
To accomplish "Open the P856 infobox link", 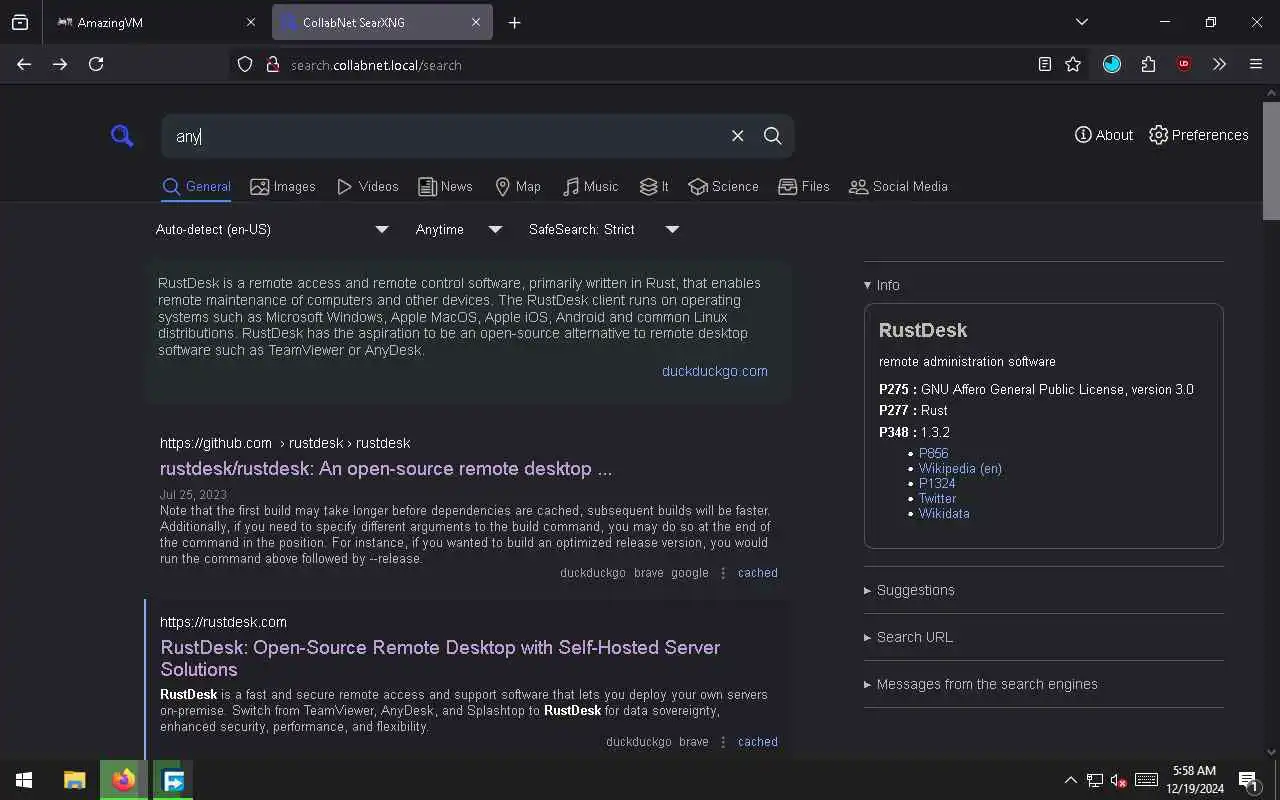I will click(933, 453).
